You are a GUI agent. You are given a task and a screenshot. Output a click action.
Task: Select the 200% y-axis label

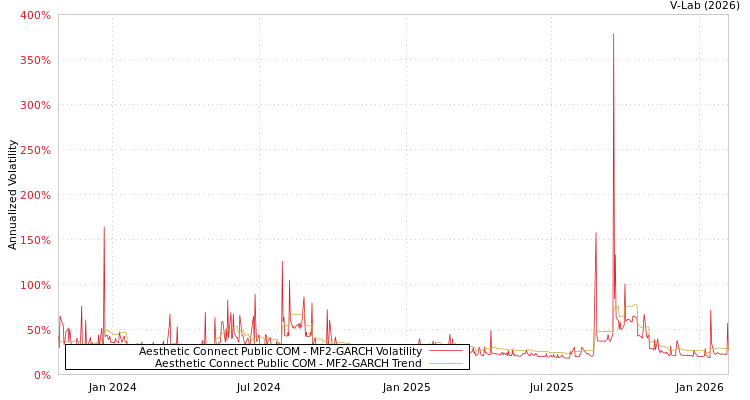[x=35, y=195]
